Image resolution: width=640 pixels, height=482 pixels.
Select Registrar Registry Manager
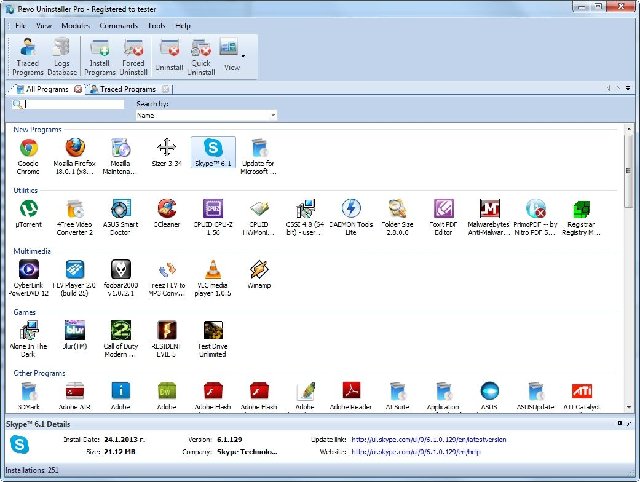[581, 217]
